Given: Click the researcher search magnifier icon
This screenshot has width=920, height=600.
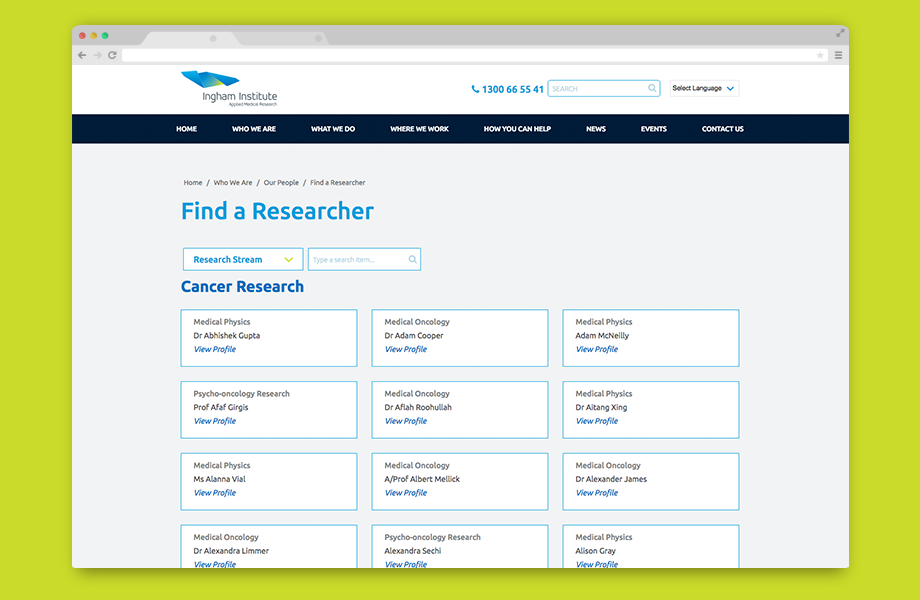Looking at the screenshot, I should [x=412, y=260].
